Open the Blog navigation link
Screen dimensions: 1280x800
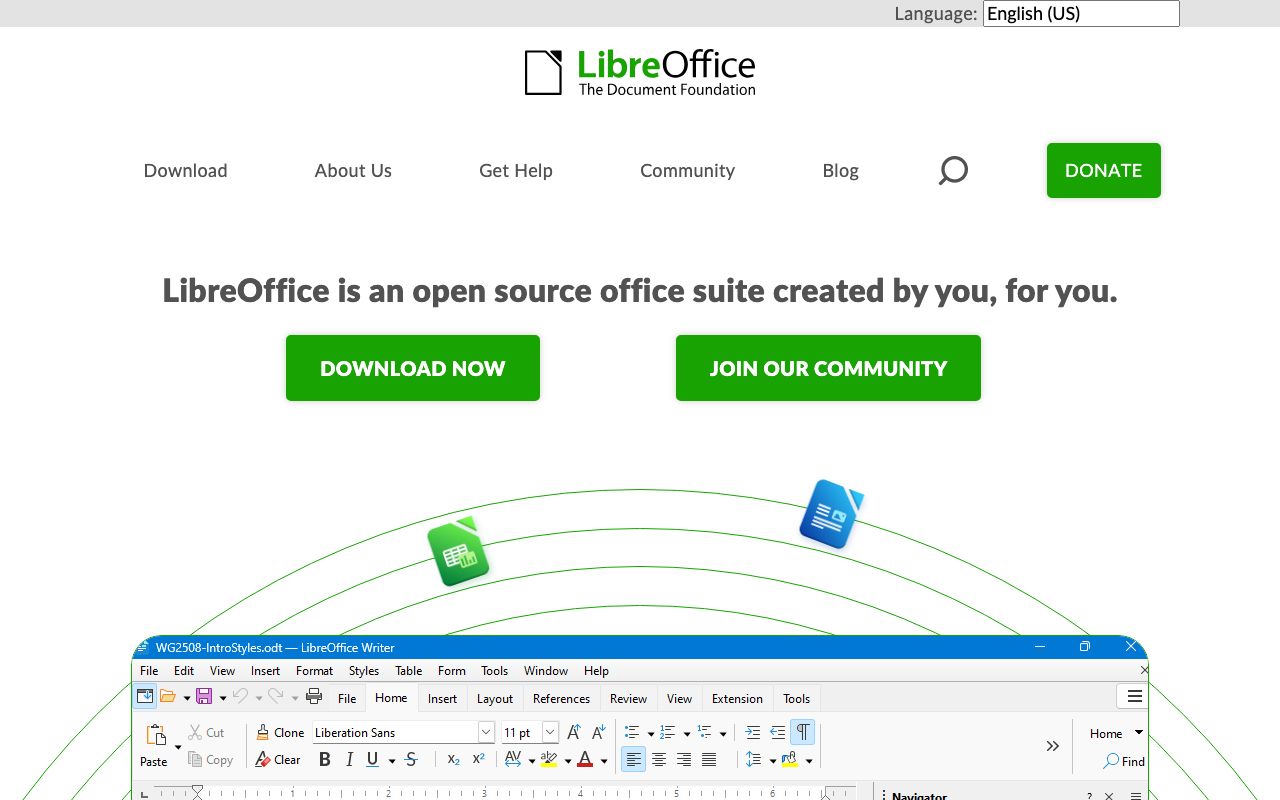coord(841,170)
